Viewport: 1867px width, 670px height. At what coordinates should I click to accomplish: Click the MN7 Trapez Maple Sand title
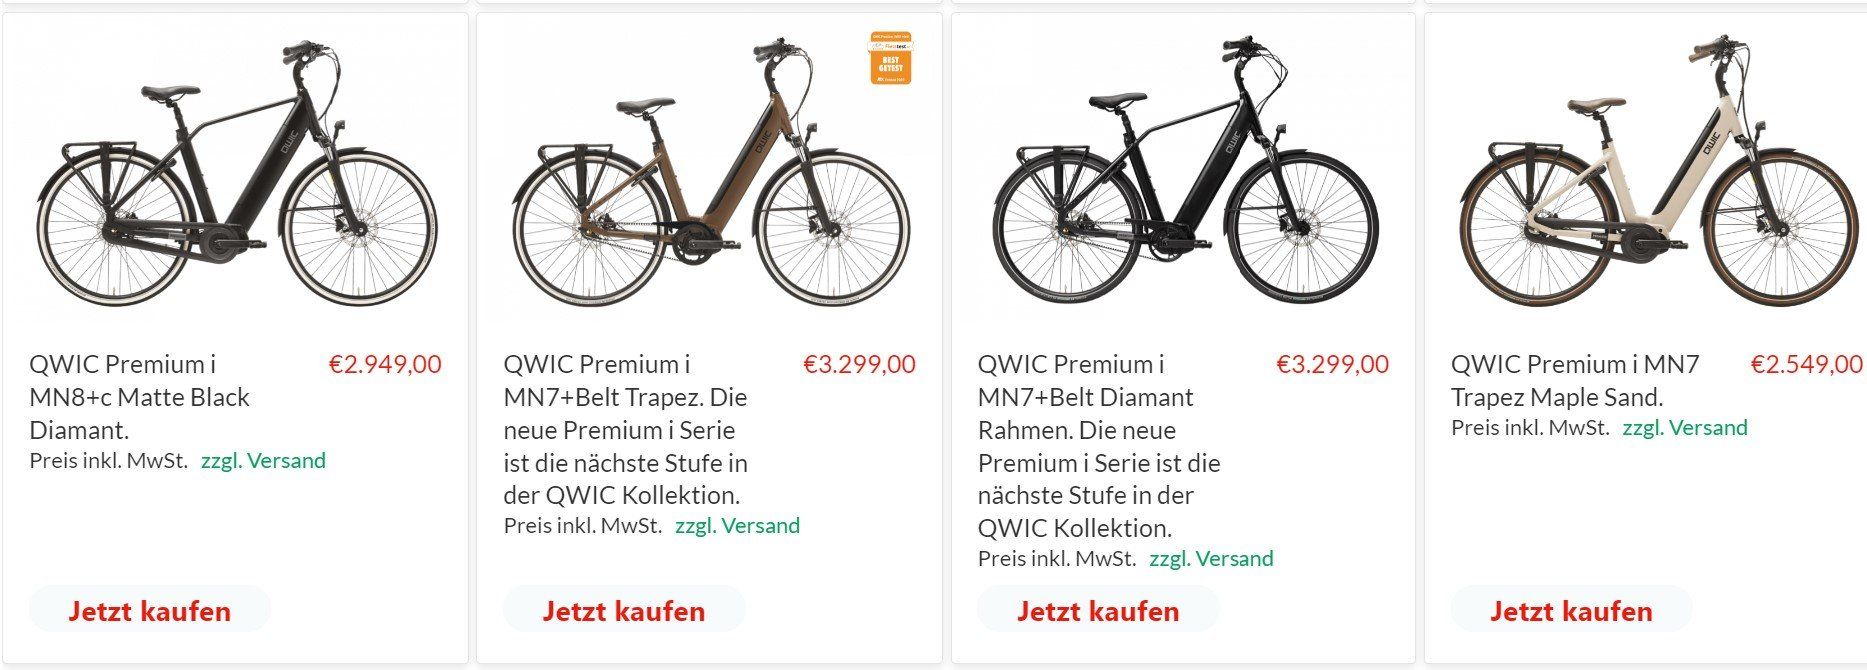tap(1575, 380)
